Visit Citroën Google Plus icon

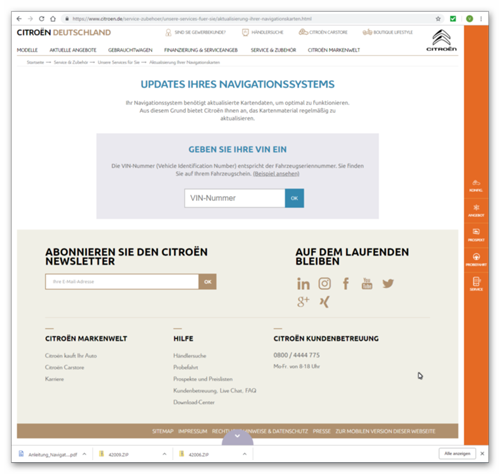point(303,302)
